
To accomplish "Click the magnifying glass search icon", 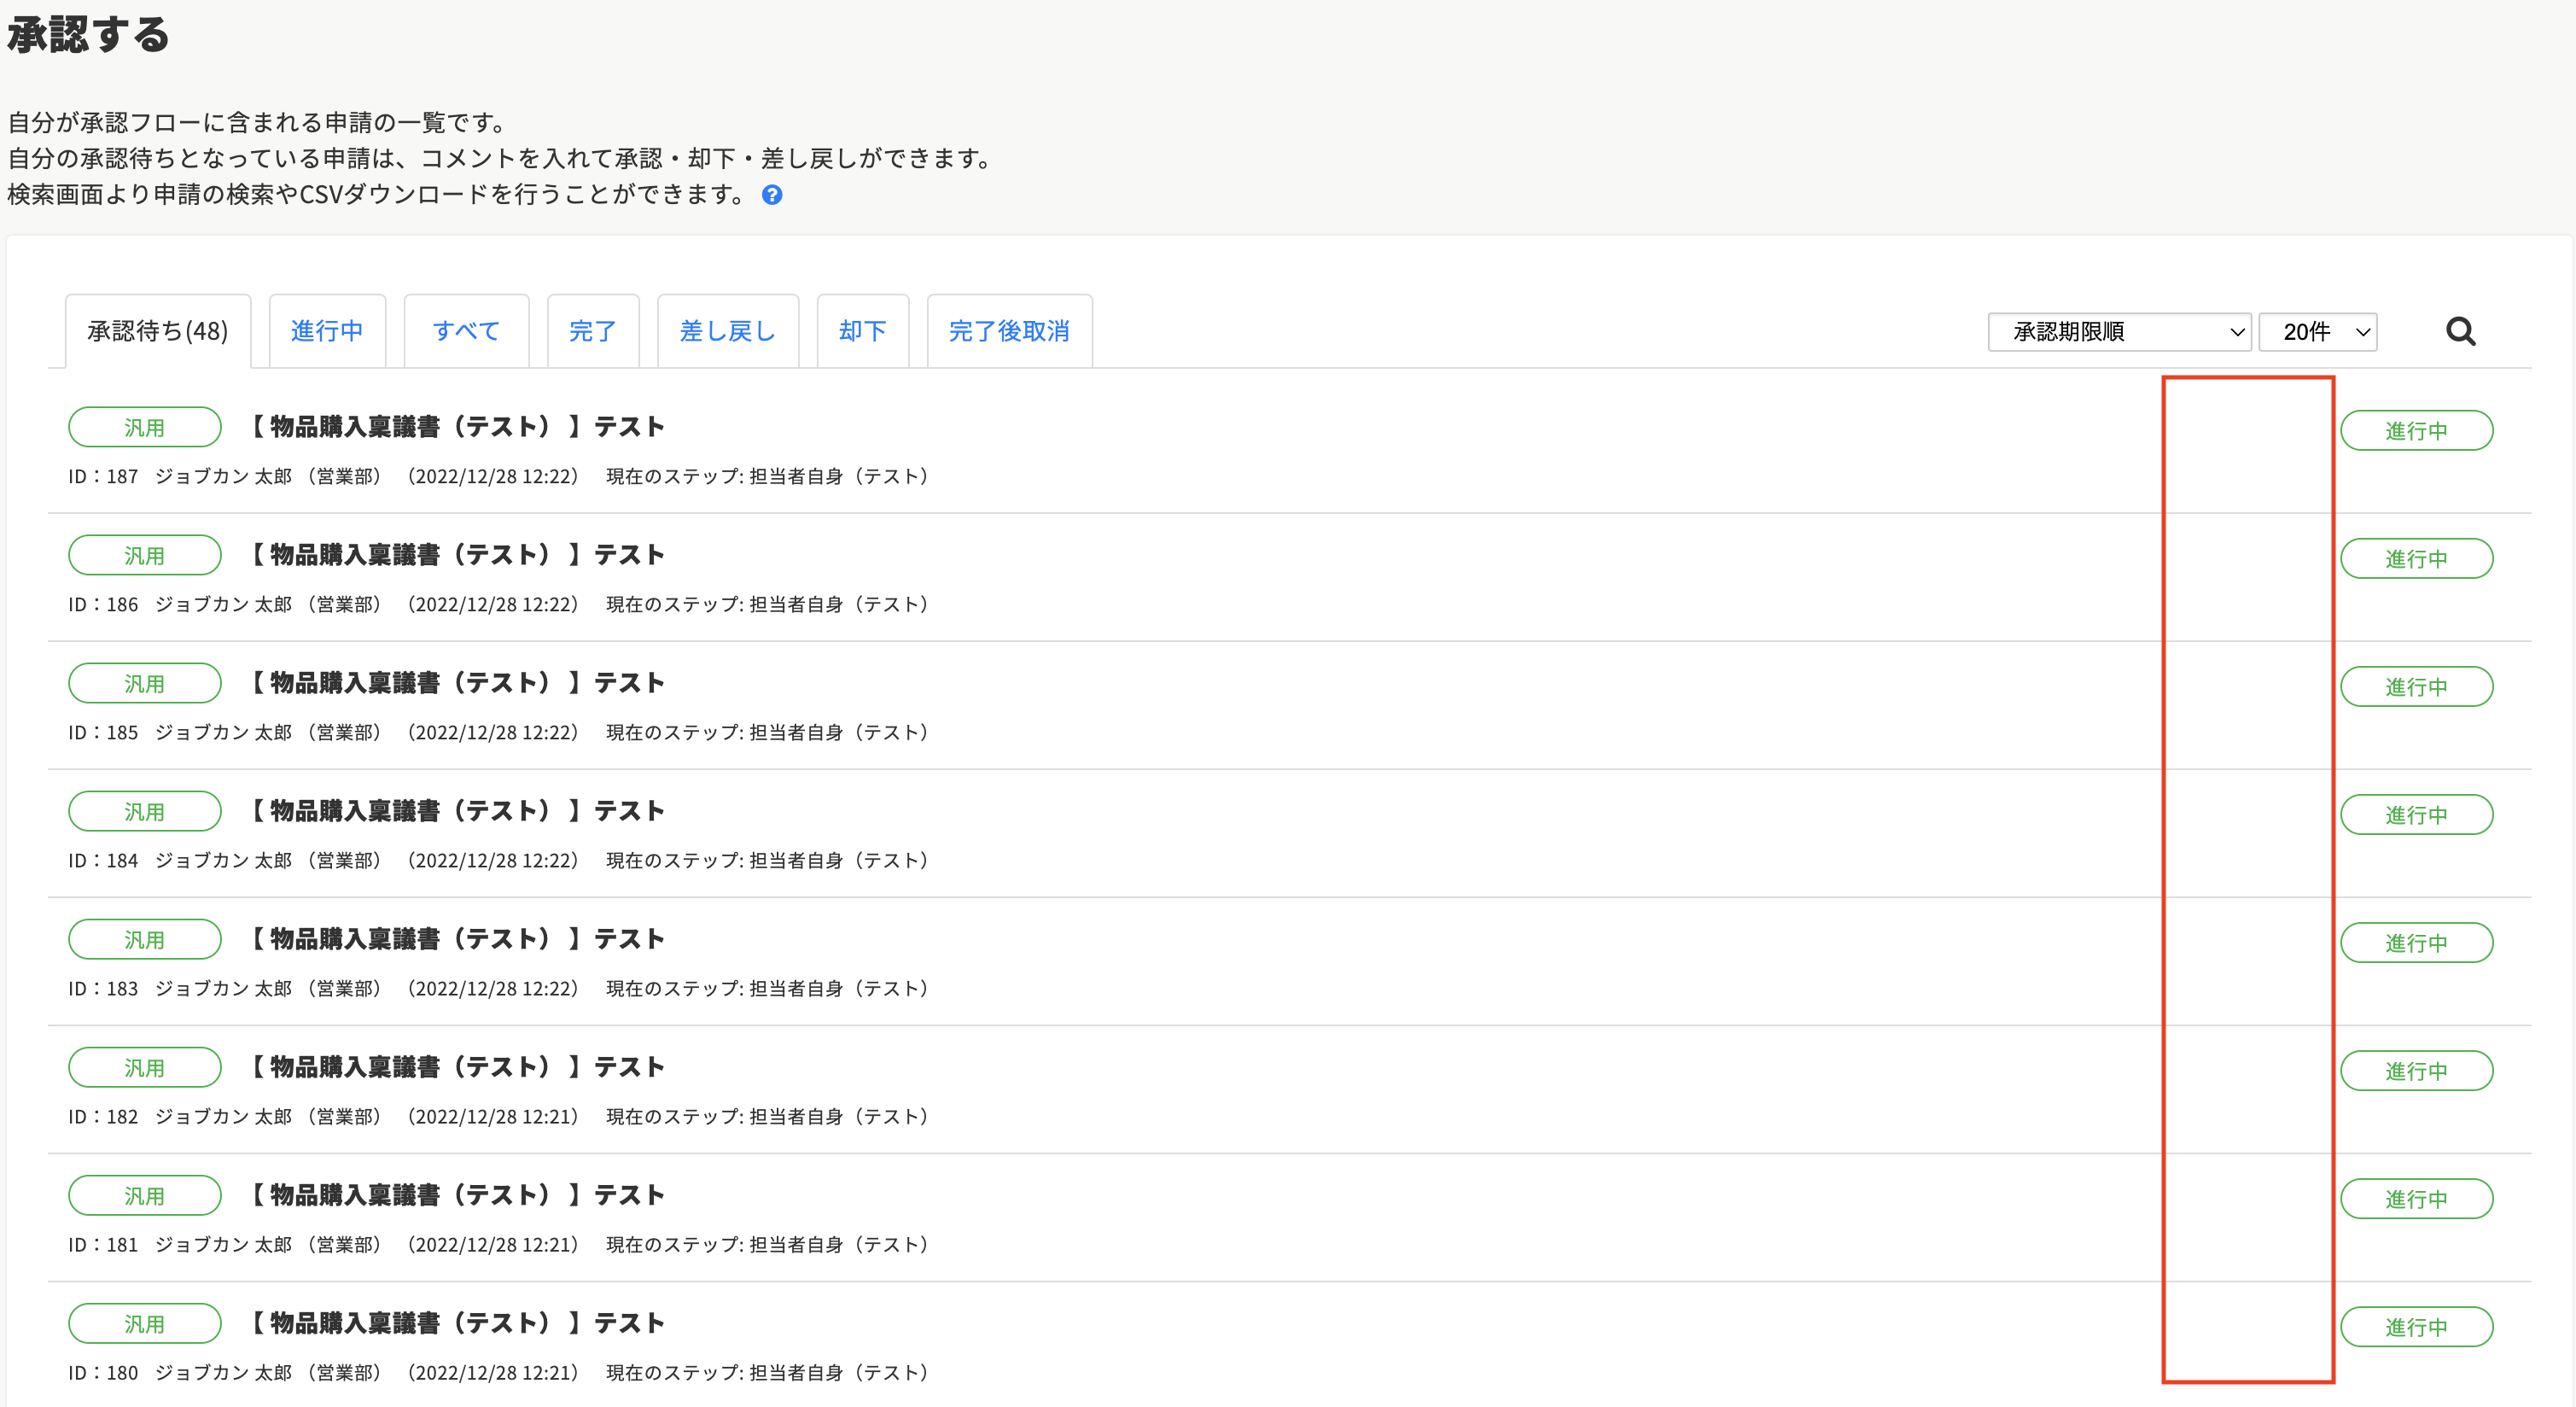I will (2460, 331).
